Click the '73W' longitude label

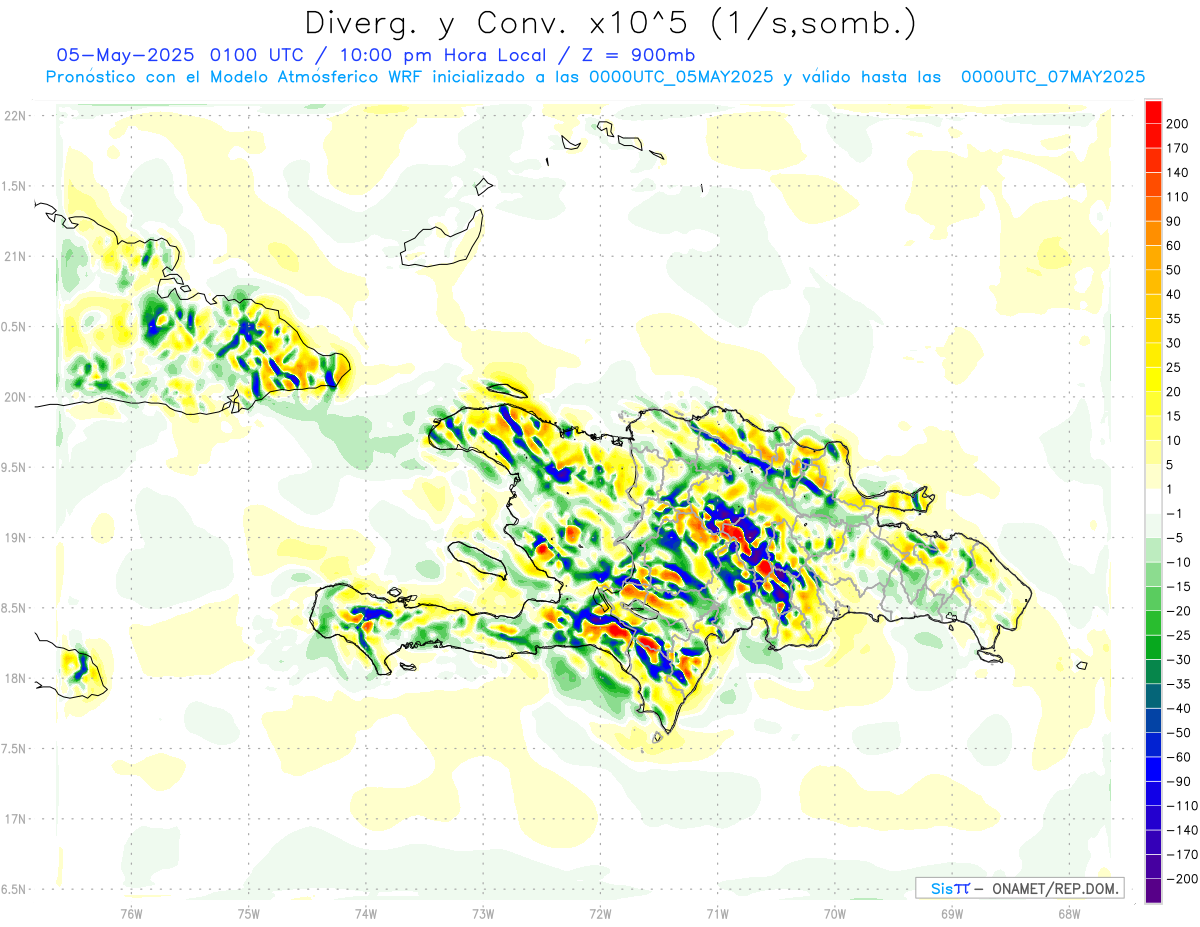[x=483, y=913]
